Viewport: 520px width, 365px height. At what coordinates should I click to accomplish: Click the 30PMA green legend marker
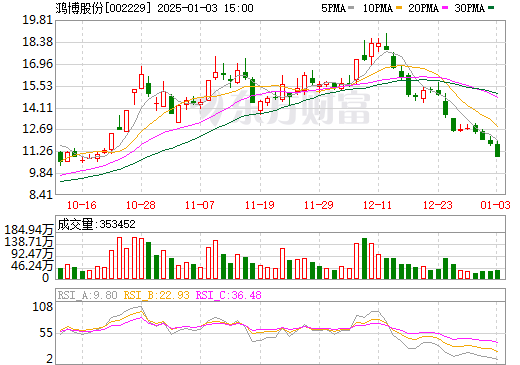tap(491, 8)
